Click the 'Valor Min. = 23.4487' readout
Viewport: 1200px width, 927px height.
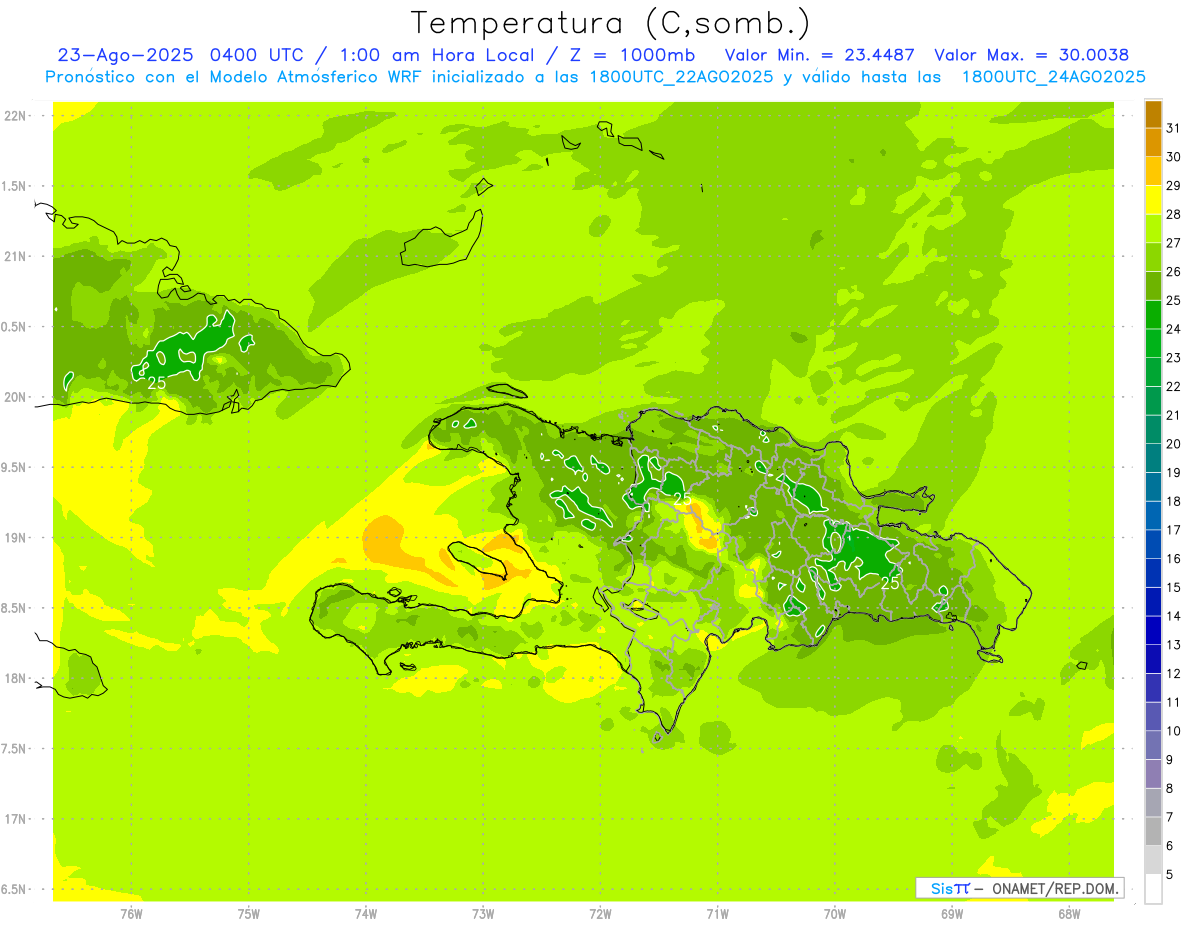[819, 55]
